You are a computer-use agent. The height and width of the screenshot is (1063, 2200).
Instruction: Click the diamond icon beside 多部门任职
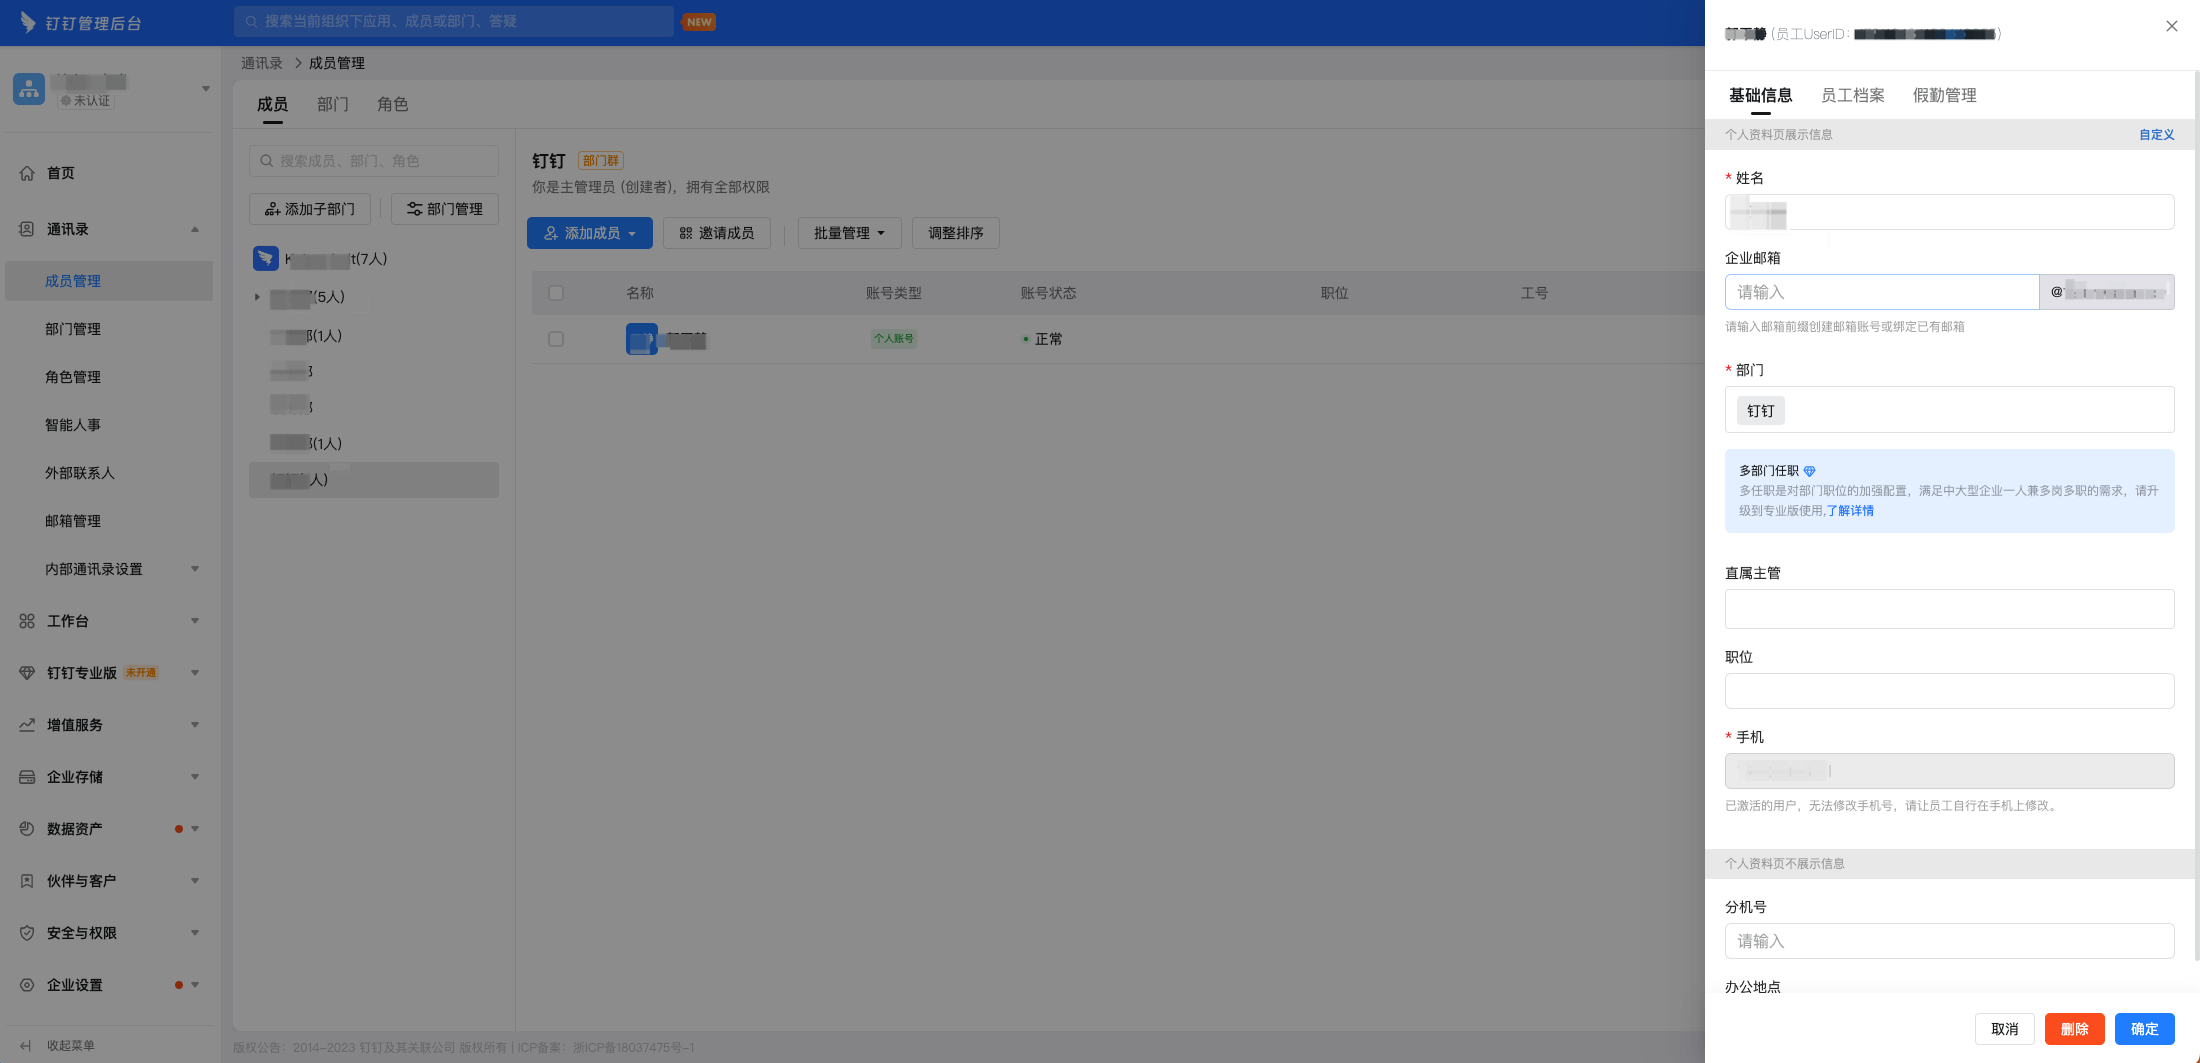coord(1809,471)
